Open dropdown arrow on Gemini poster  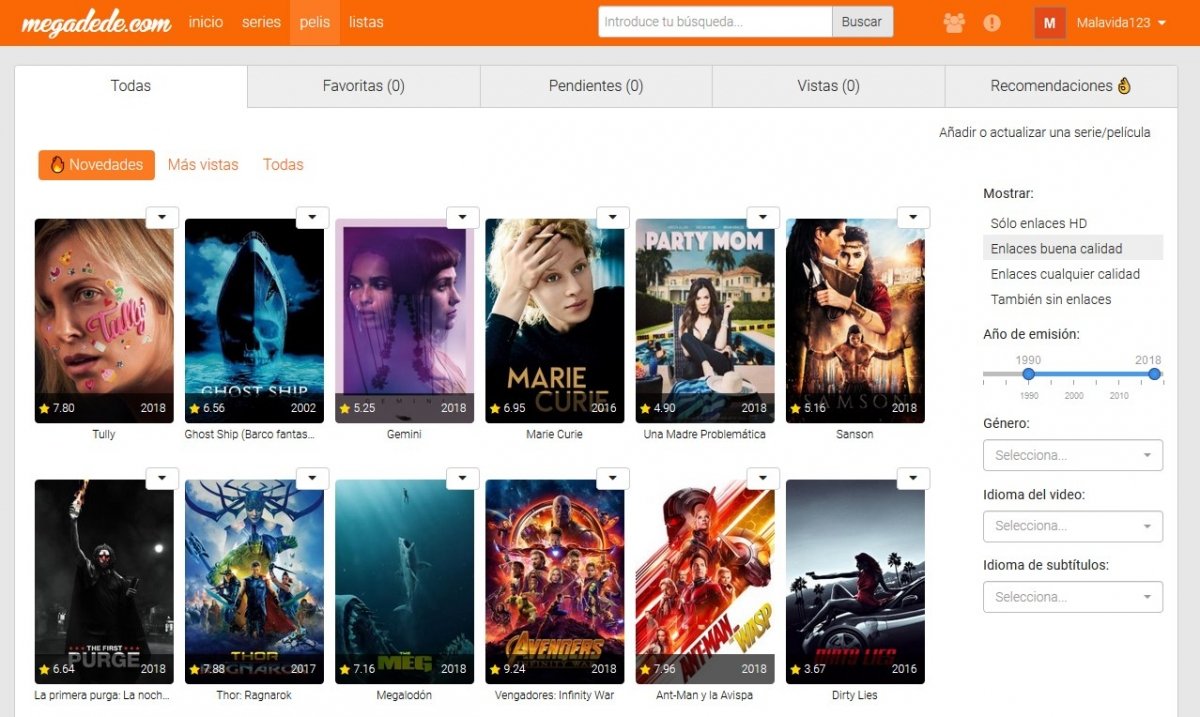462,217
